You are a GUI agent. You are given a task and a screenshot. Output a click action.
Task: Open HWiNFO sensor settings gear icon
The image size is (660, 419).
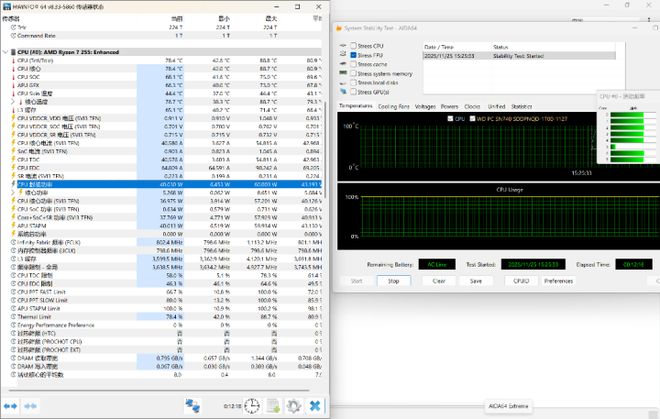click(x=293, y=405)
